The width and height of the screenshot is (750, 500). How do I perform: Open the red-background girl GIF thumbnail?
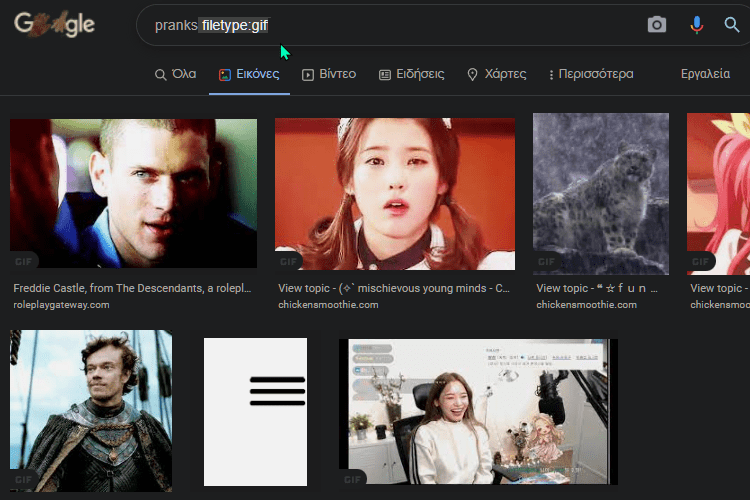click(x=395, y=193)
